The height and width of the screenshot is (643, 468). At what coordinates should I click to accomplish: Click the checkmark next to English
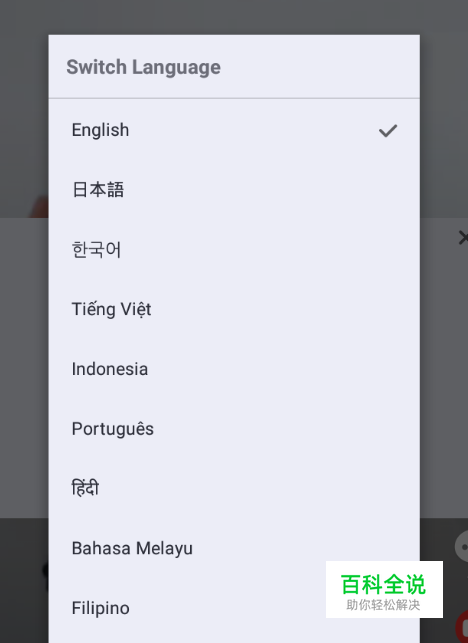pos(388,131)
